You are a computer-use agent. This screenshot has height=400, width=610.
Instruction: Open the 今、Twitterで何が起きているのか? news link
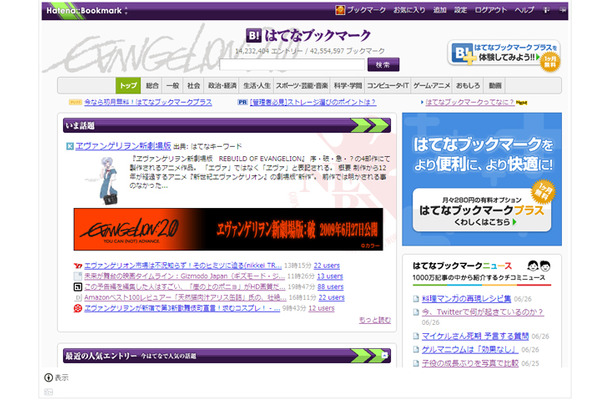482,312
